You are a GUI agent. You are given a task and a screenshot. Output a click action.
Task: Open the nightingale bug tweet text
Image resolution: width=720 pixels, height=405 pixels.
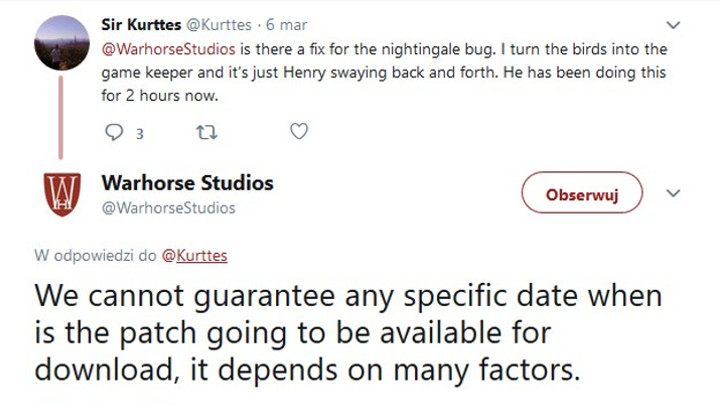pos(380,74)
